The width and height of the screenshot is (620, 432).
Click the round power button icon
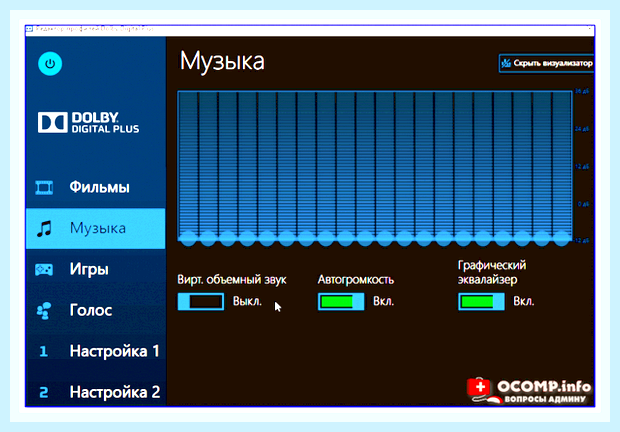pos(50,64)
